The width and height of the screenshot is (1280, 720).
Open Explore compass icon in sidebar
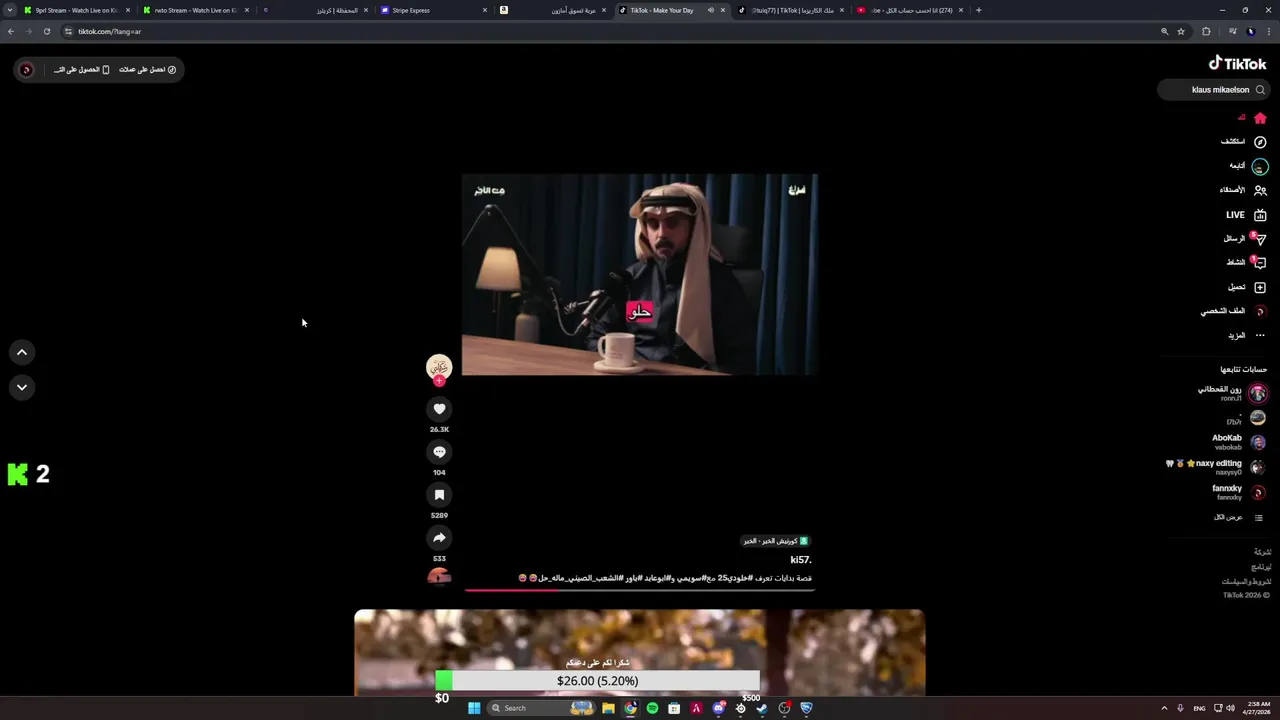[1260, 142]
